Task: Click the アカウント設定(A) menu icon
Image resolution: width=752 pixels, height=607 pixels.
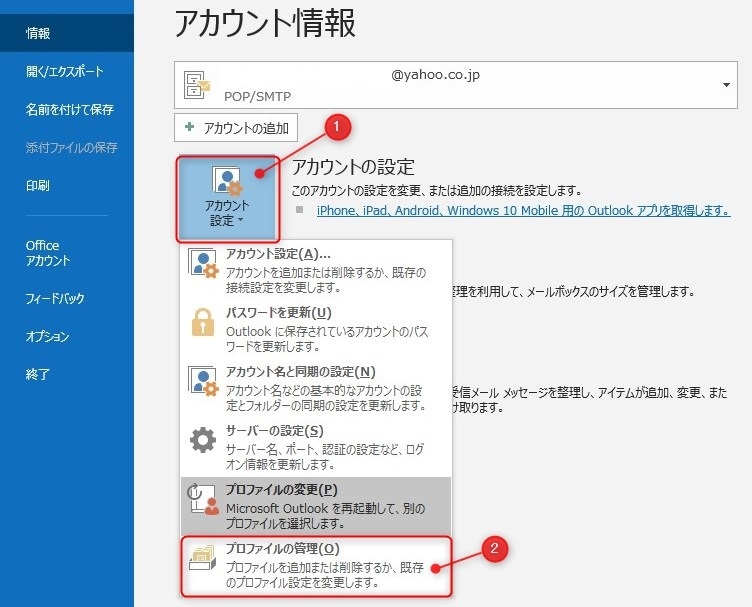Action: pyautogui.click(x=204, y=270)
